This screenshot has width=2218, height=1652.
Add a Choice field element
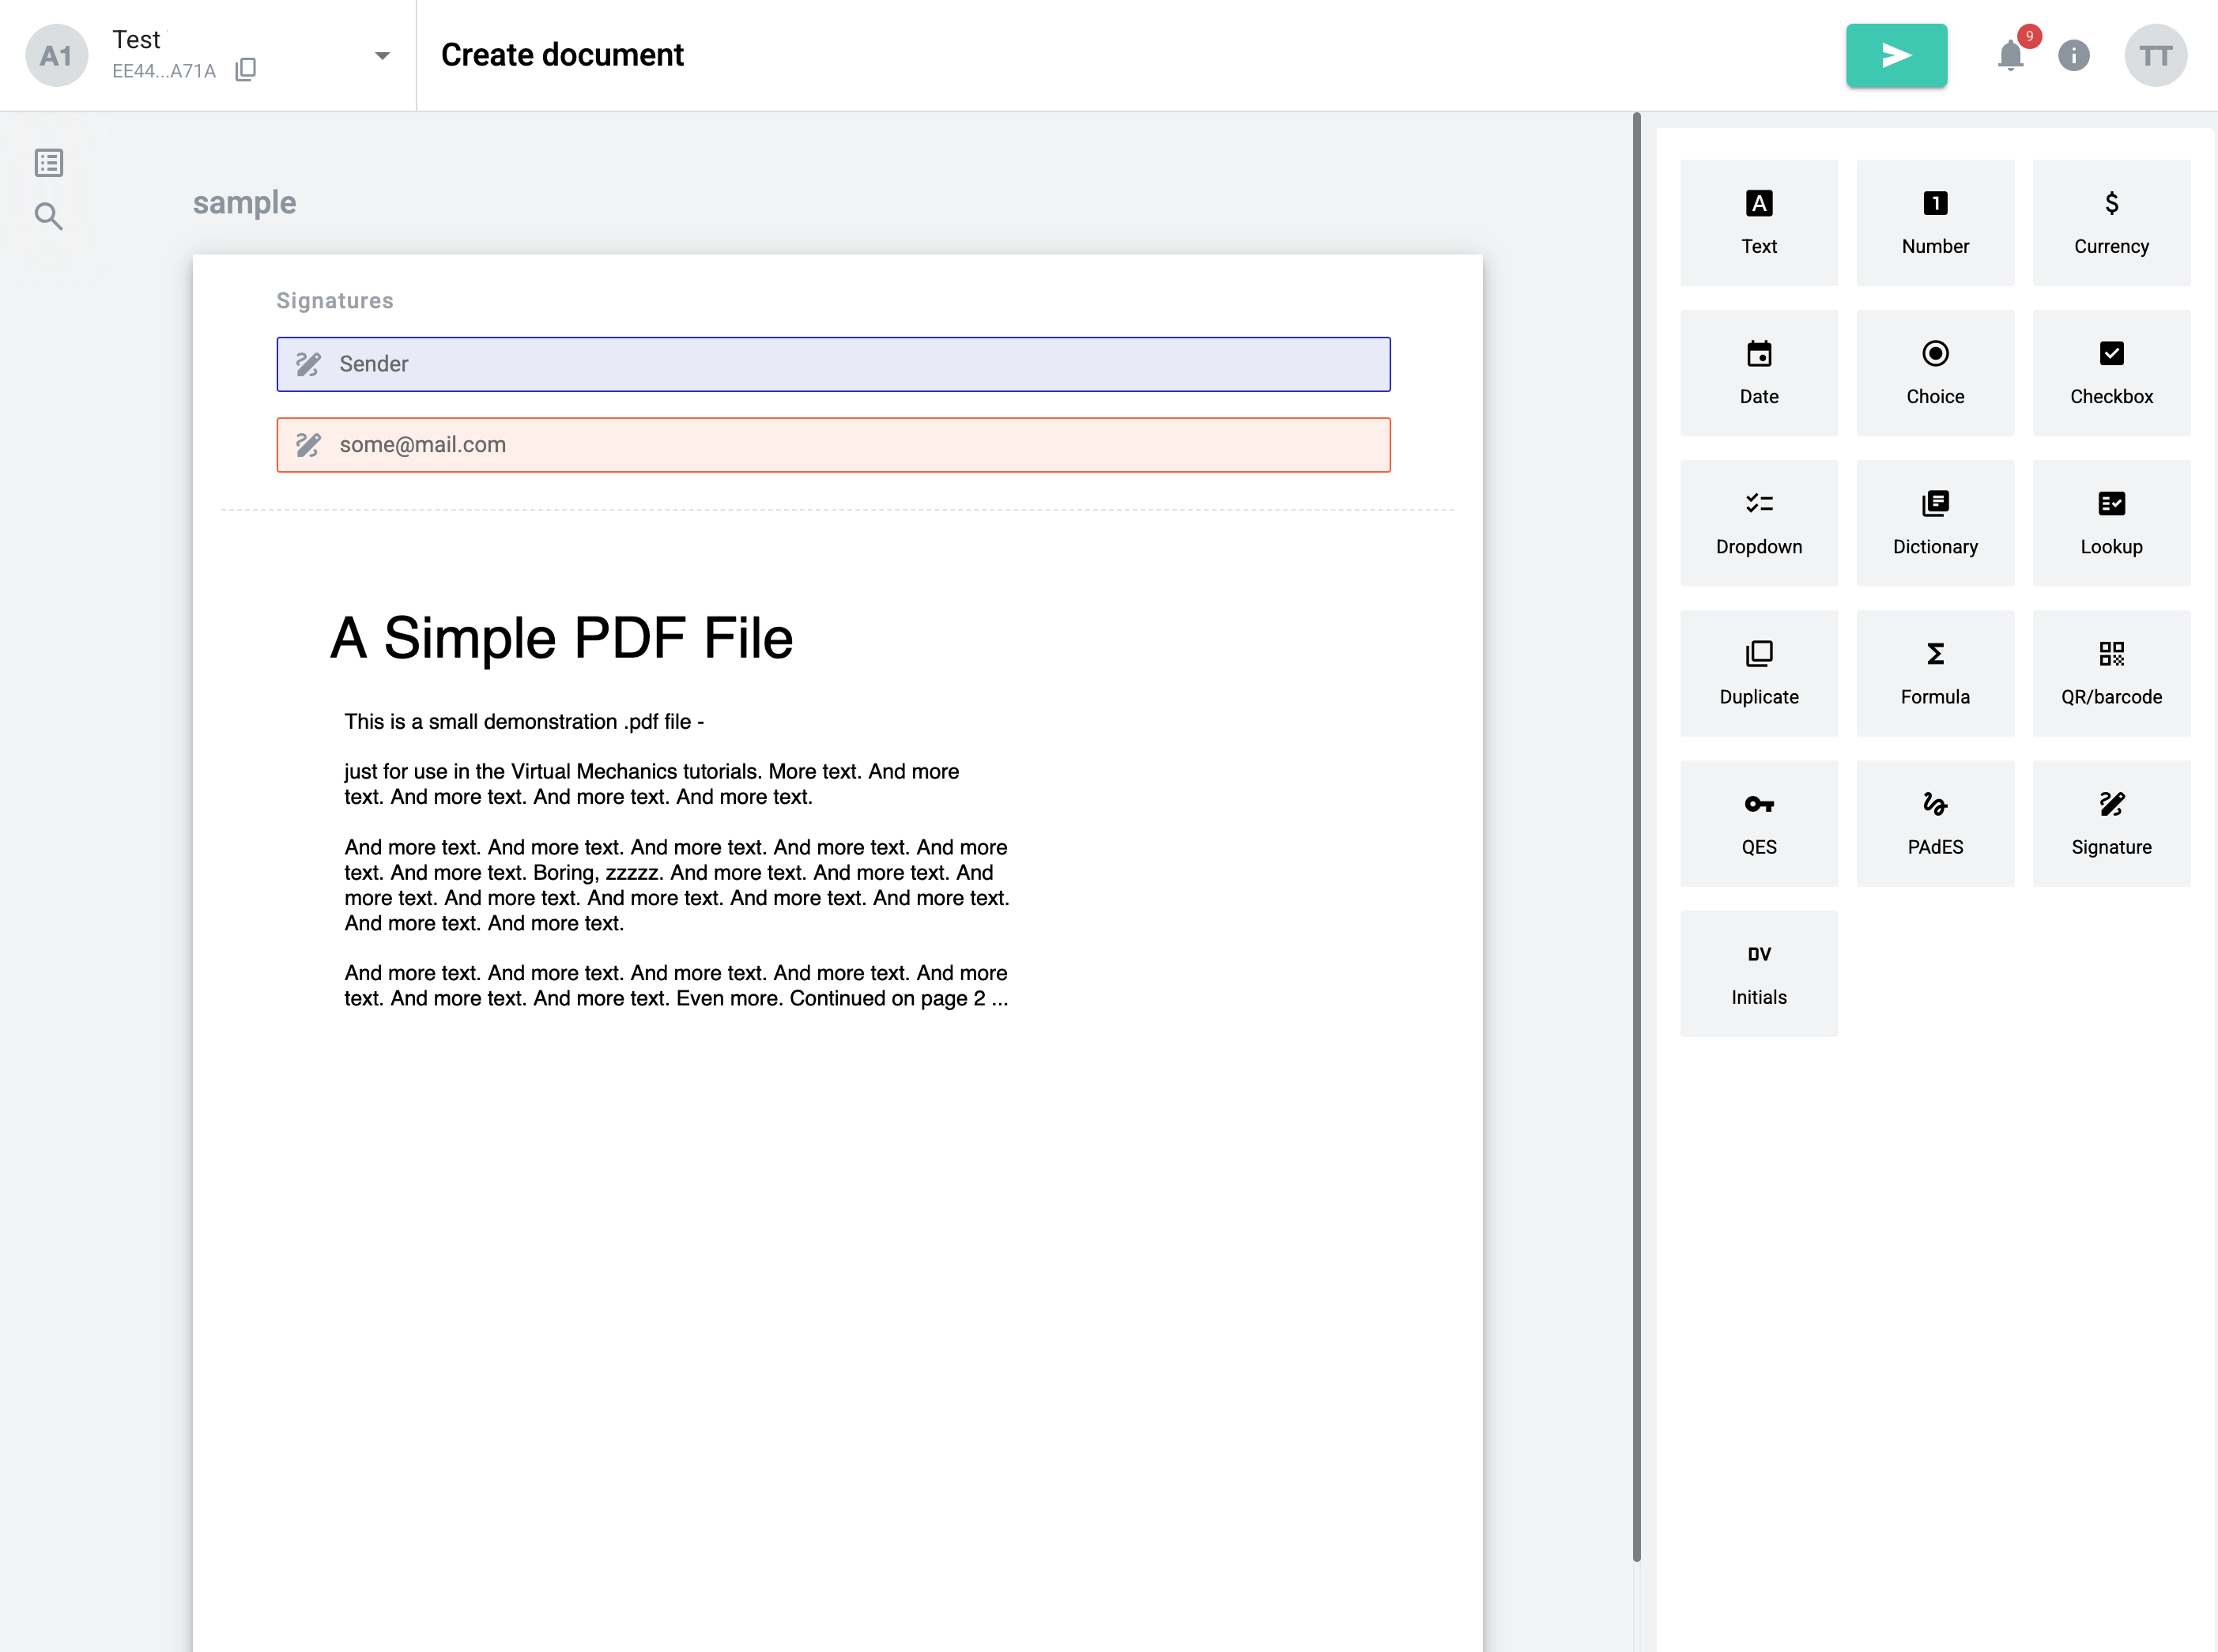coord(1935,373)
